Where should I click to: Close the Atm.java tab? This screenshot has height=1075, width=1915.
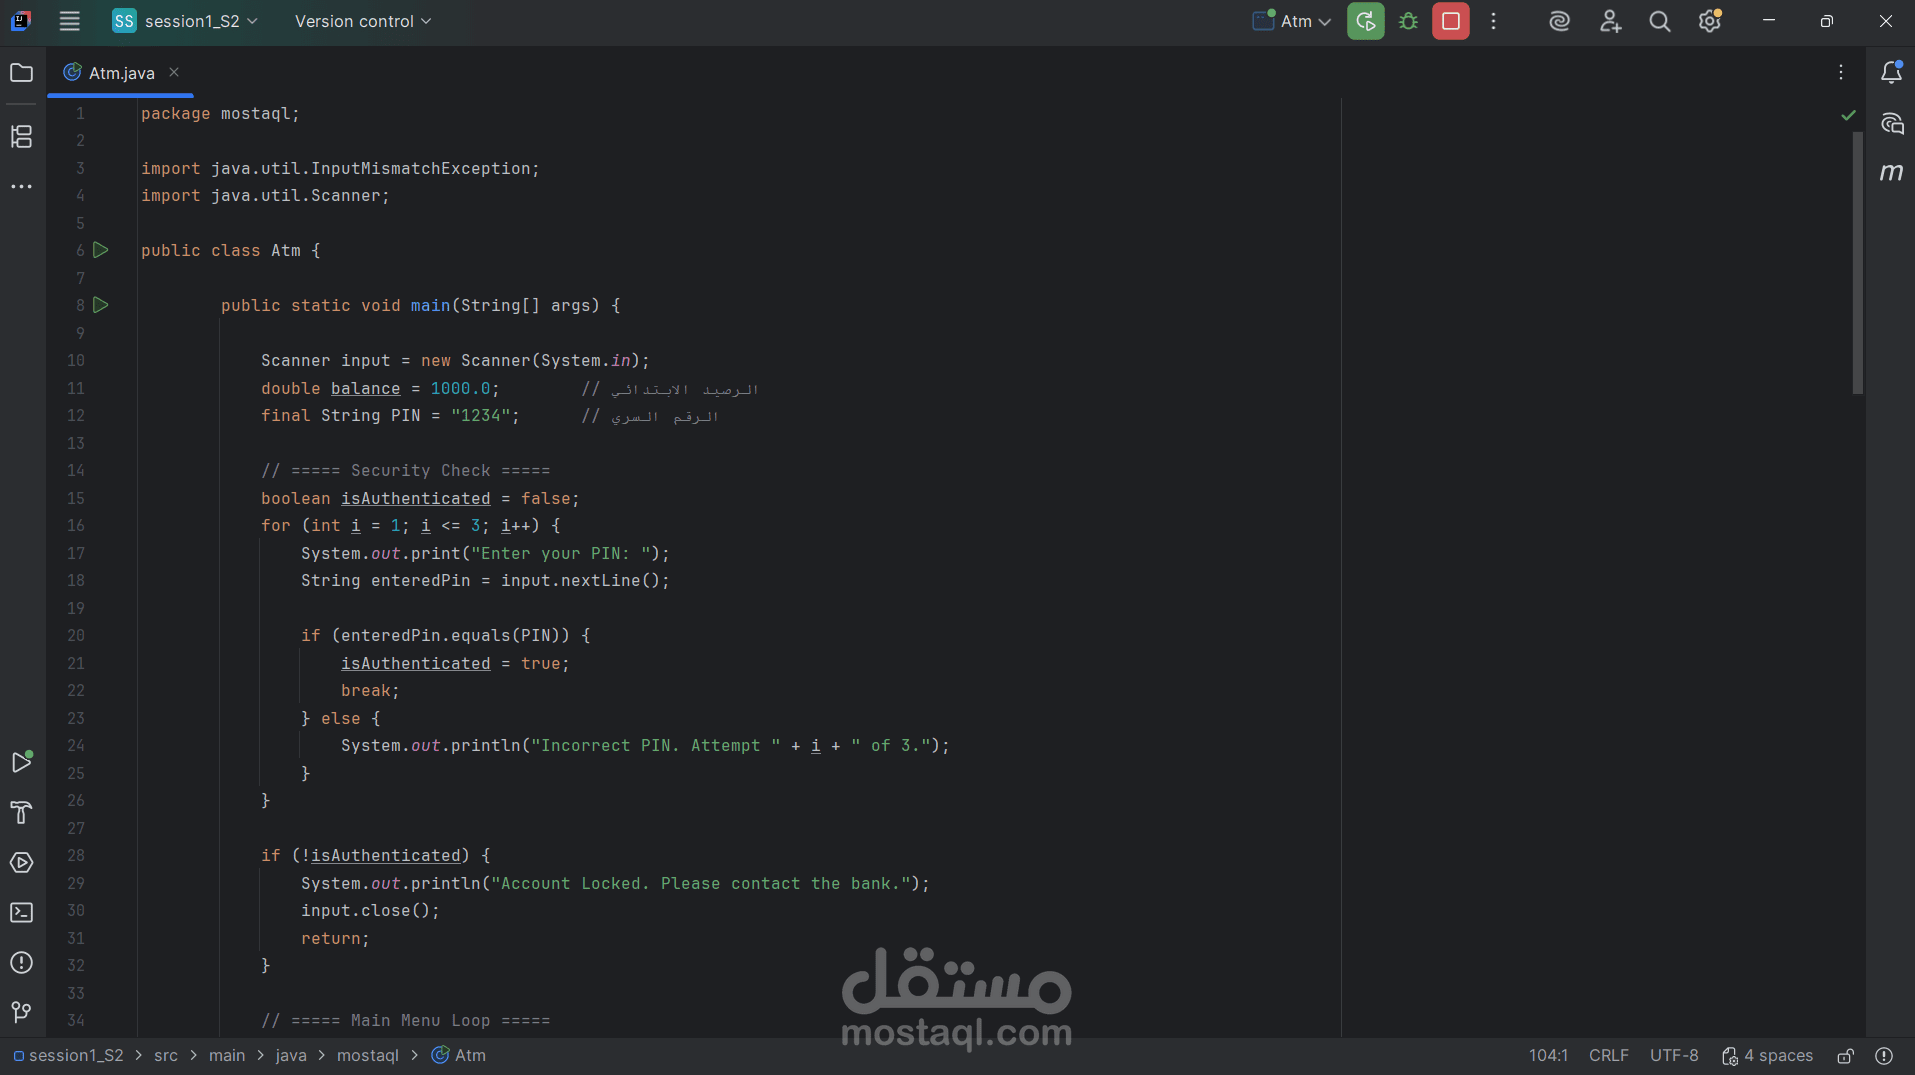tap(174, 72)
